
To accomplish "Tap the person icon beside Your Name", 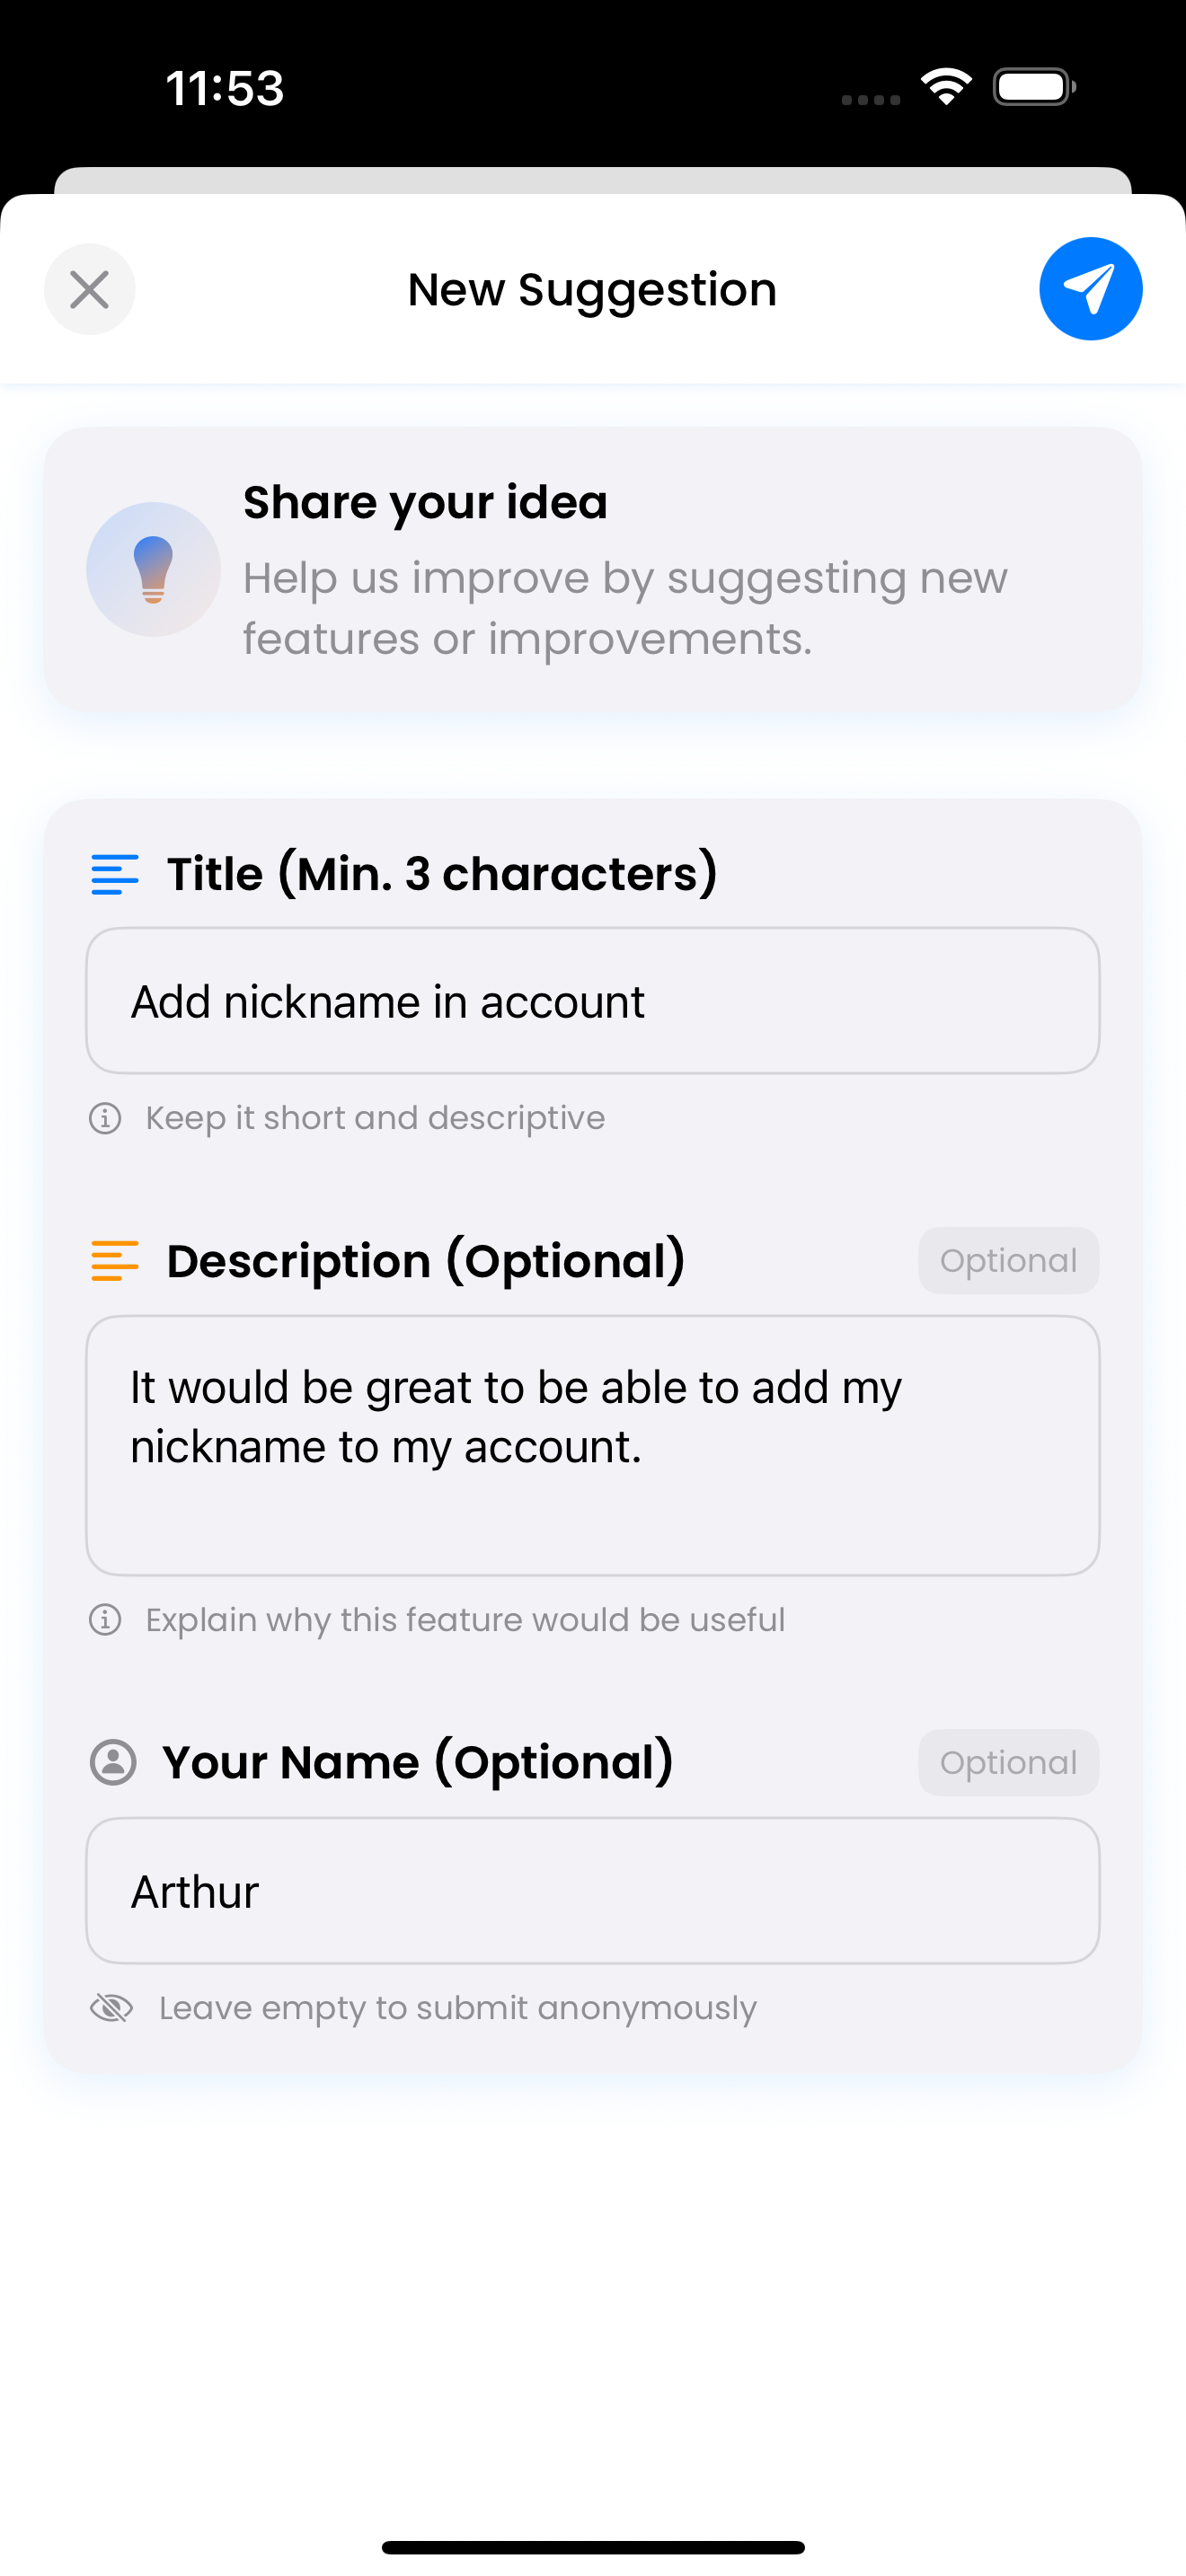I will pos(113,1762).
